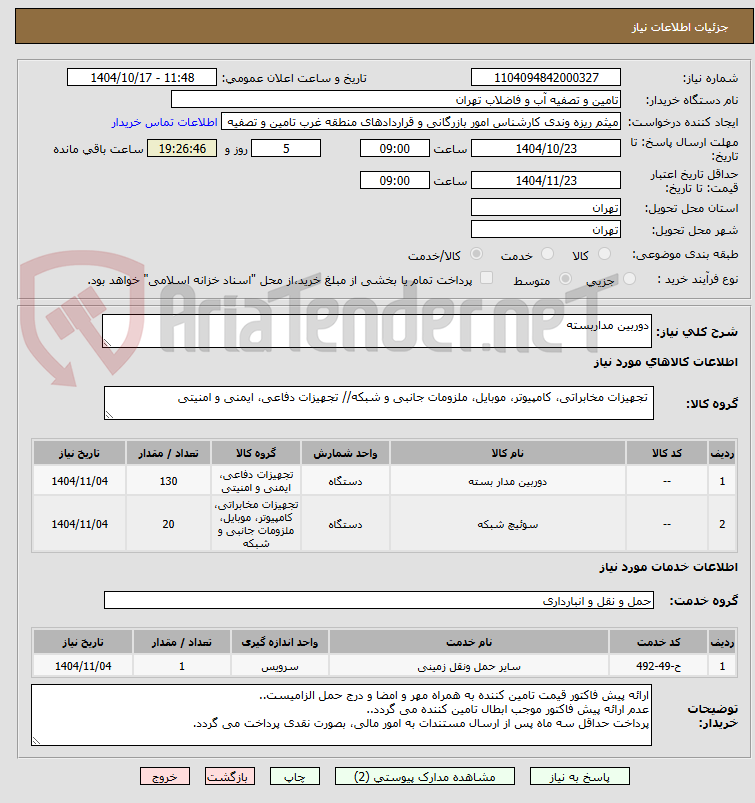This screenshot has height=803, width=755.
Task: Select the خدمت radio button
Action: 548,253
